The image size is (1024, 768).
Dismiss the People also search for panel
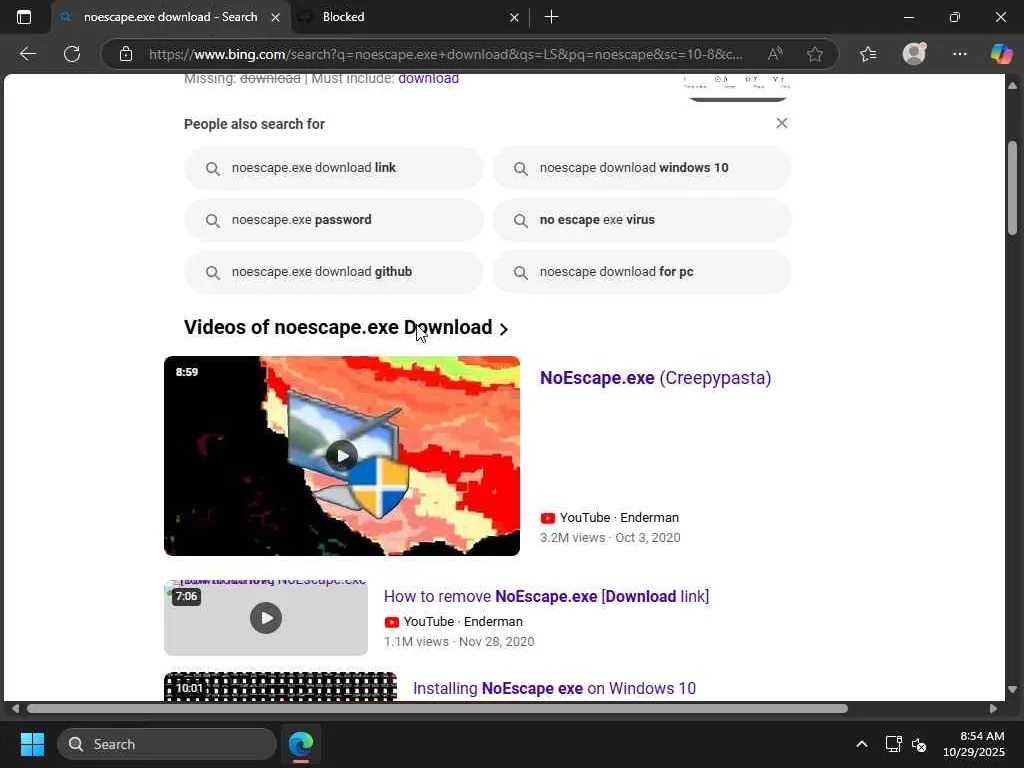coord(781,123)
